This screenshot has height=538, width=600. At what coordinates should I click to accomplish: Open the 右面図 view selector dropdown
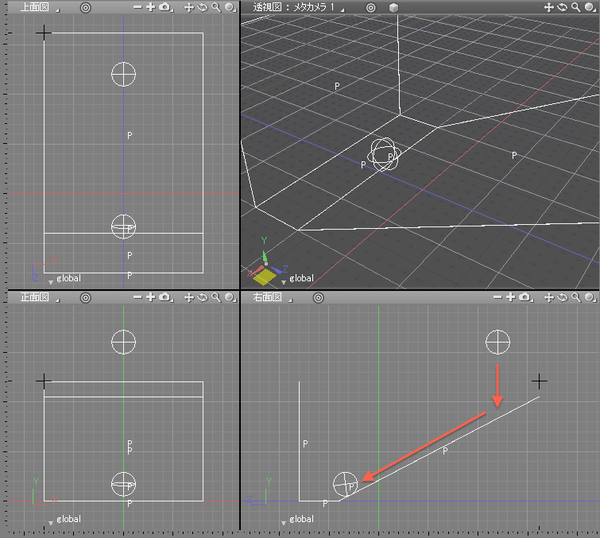272,297
